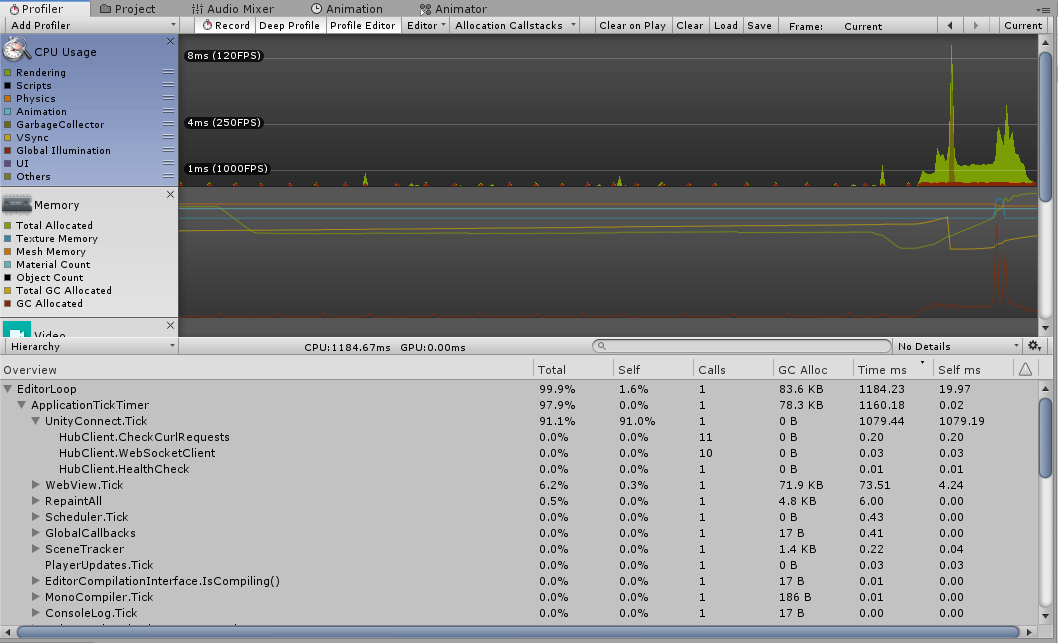Click the search magnifier in the search field
Image resolution: width=1058 pixels, height=643 pixels.
600,346
